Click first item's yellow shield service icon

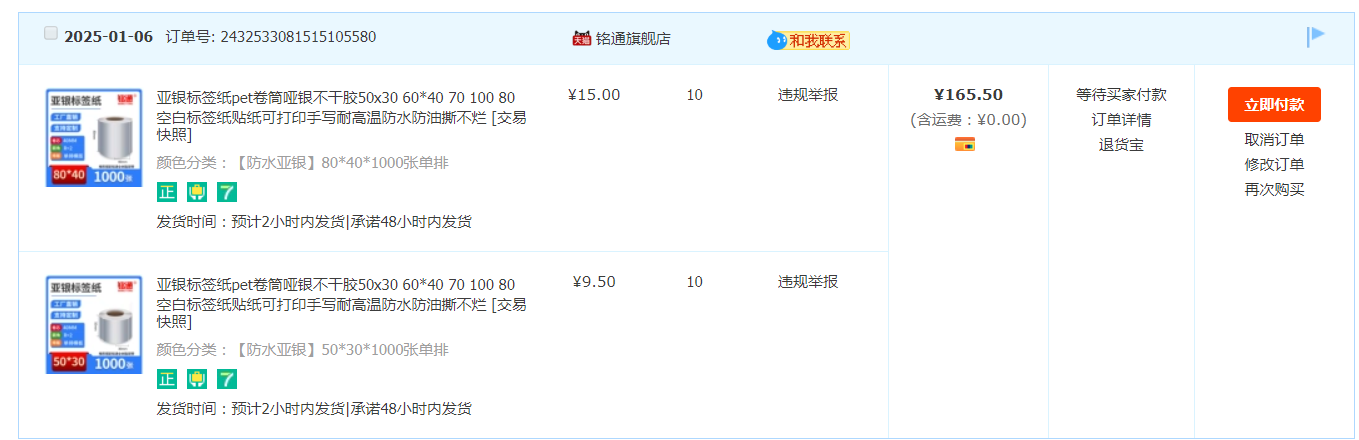197,192
